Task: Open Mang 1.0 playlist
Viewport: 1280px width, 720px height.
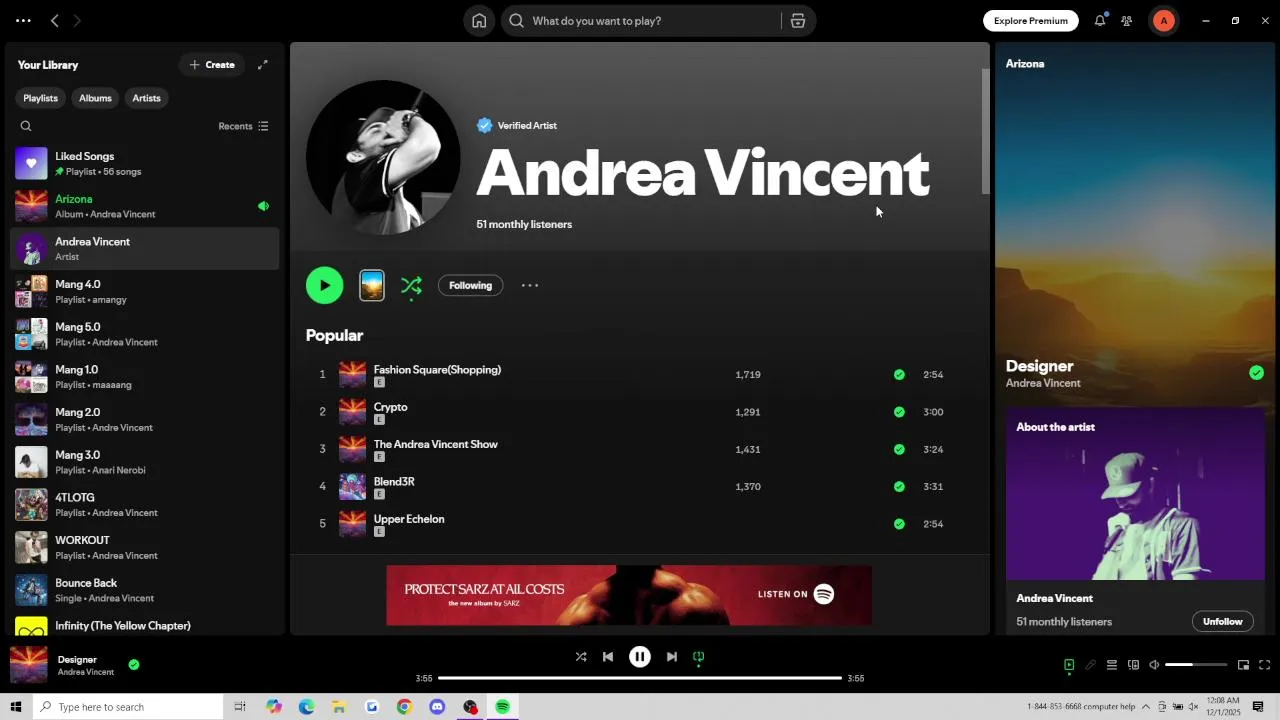Action: point(145,377)
